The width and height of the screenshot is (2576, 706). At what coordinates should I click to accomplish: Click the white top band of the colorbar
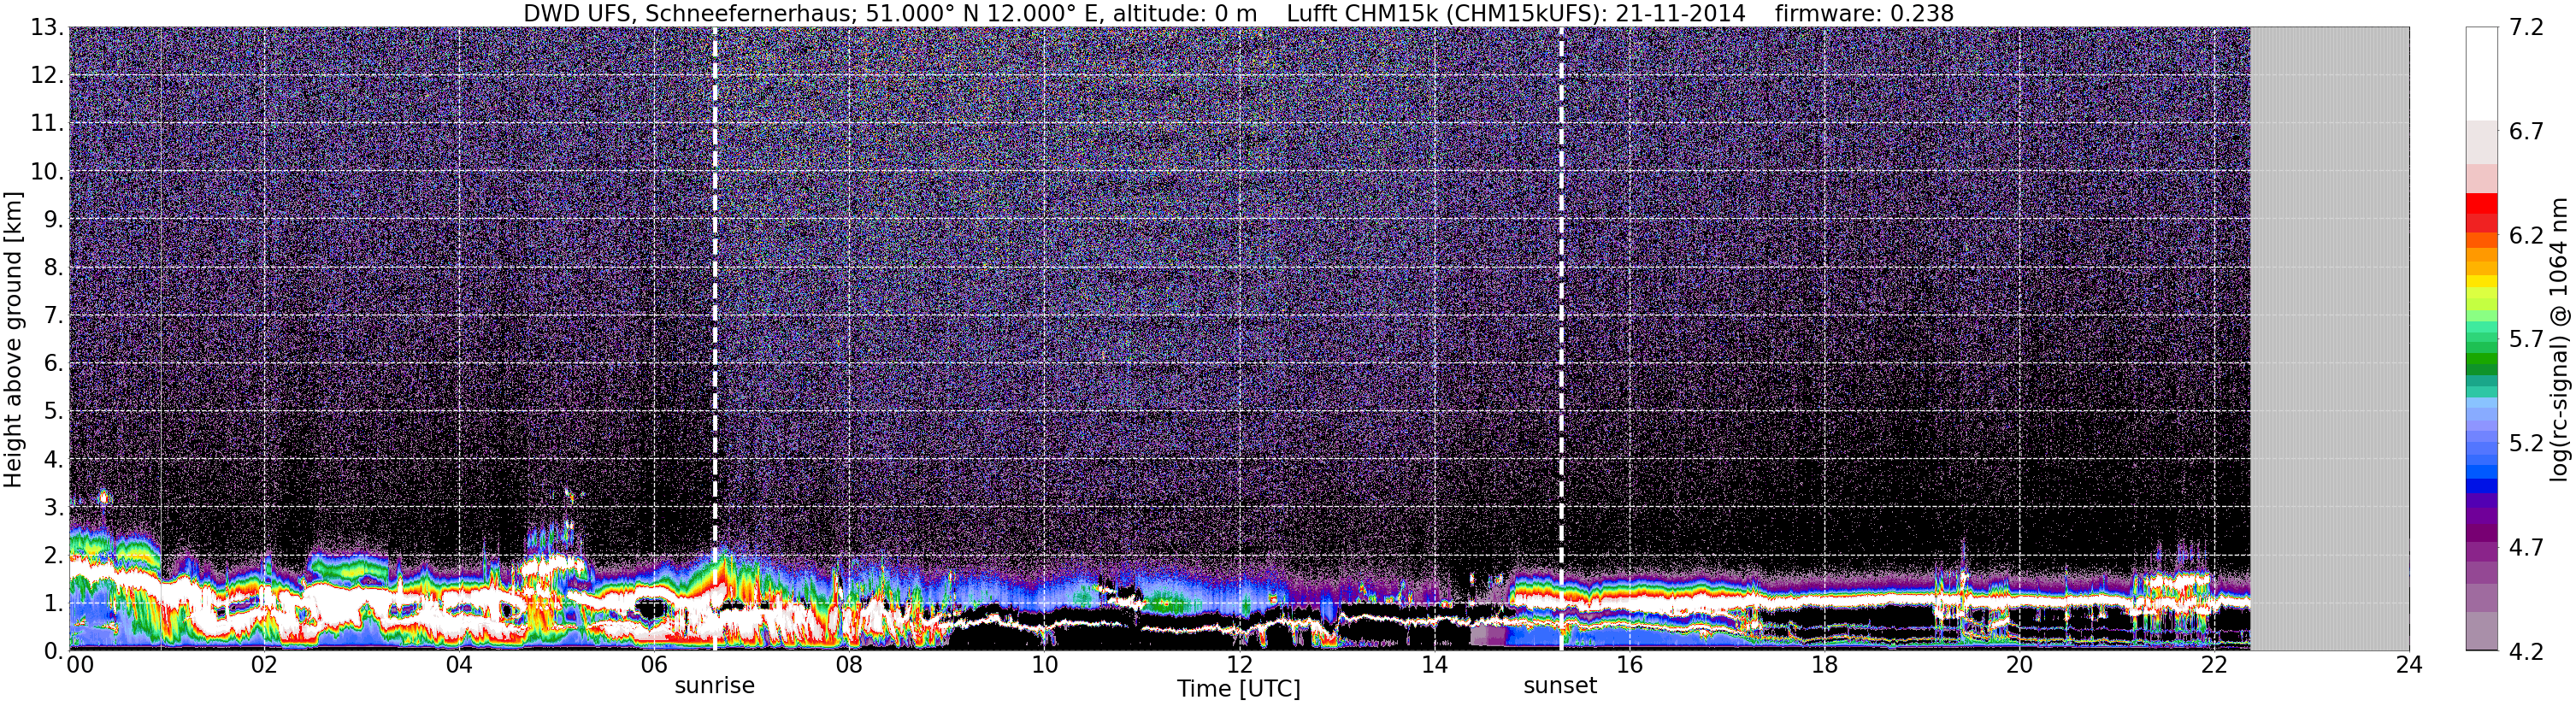coord(2481,74)
